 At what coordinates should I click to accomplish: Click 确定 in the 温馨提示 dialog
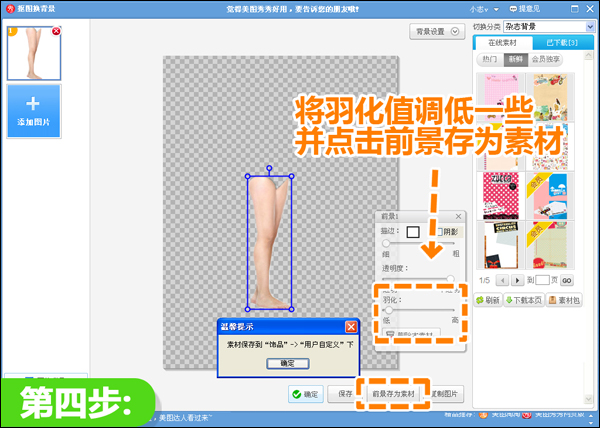pos(287,364)
